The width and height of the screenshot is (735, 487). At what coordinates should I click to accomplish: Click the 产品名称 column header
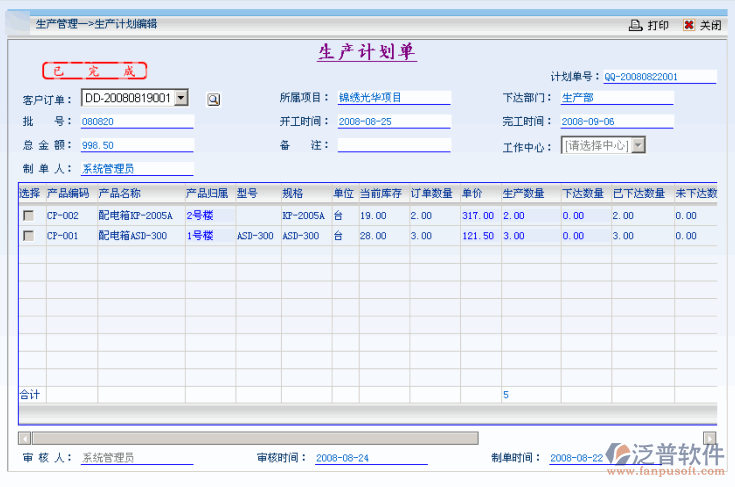click(x=120, y=192)
